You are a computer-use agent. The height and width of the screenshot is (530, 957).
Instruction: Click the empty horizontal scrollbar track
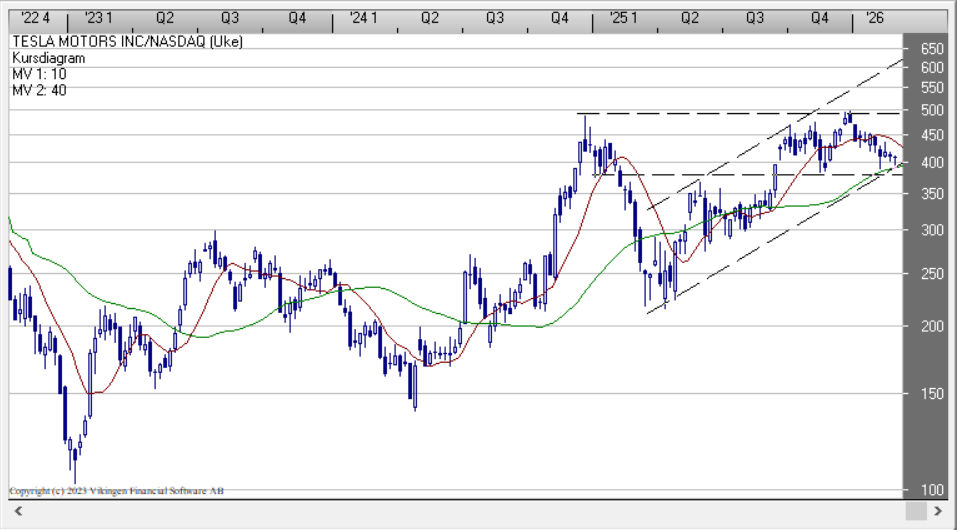click(x=460, y=511)
